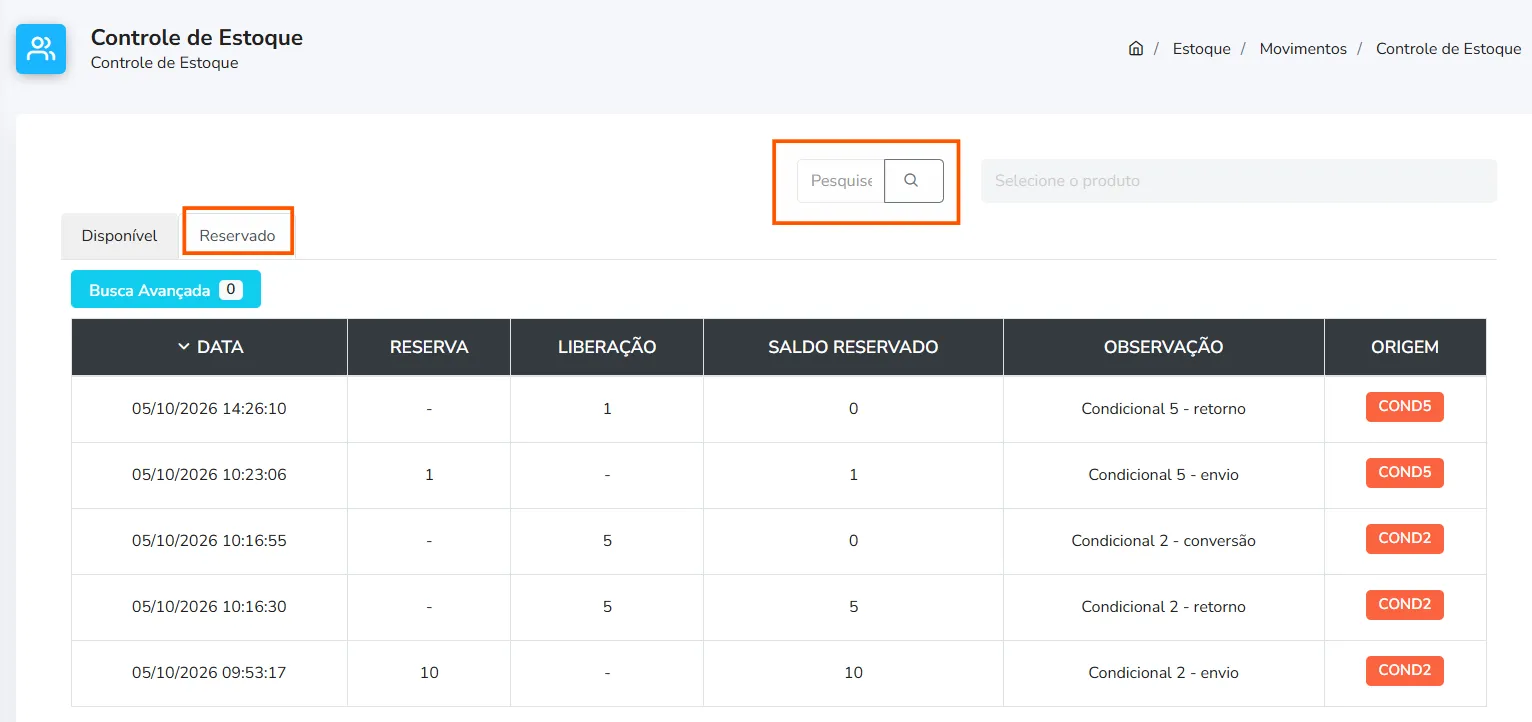The height and width of the screenshot is (722, 1532).
Task: Click the Estoque breadcrumb link
Action: (1201, 48)
